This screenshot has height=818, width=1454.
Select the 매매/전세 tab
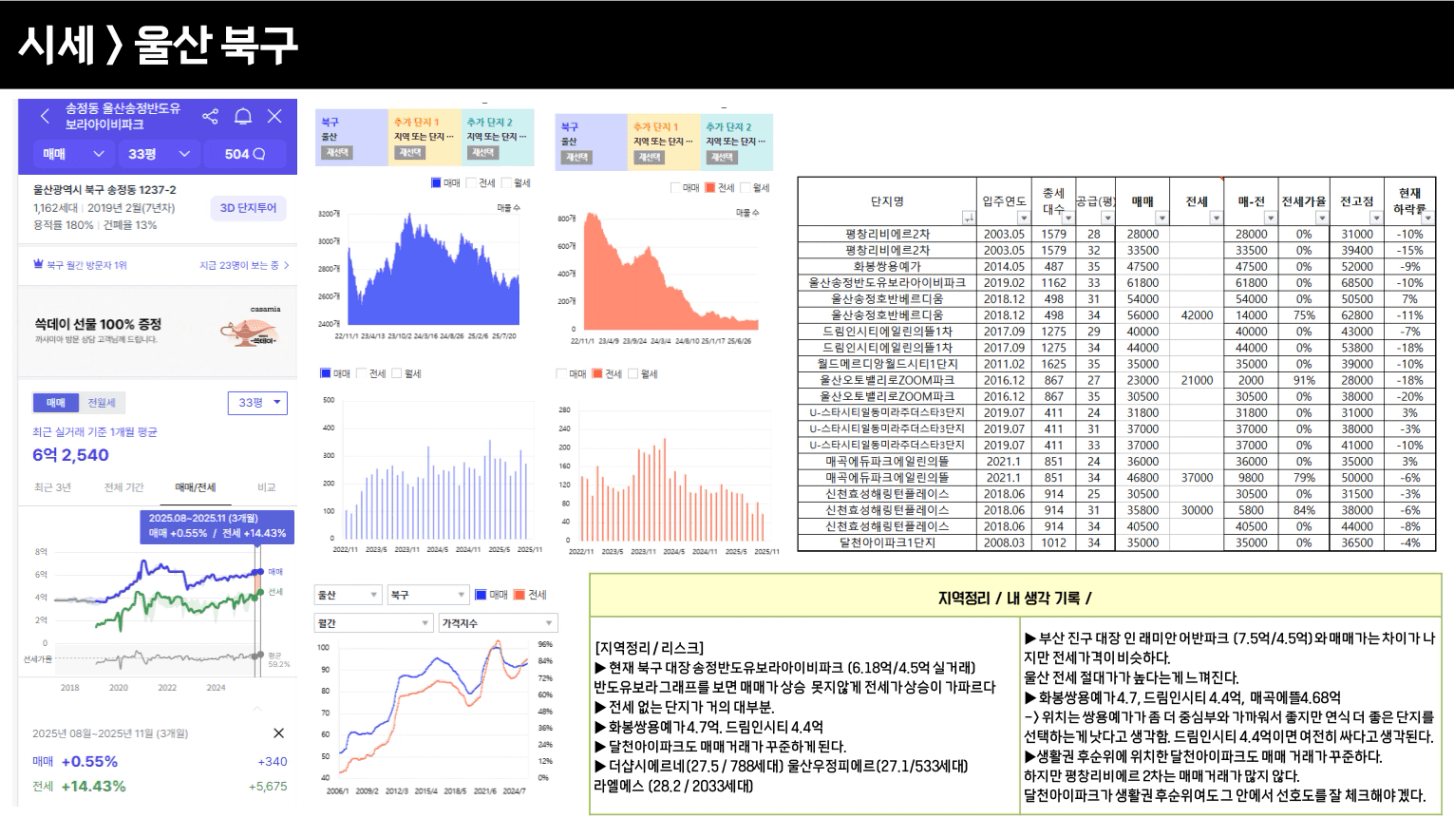pos(196,487)
